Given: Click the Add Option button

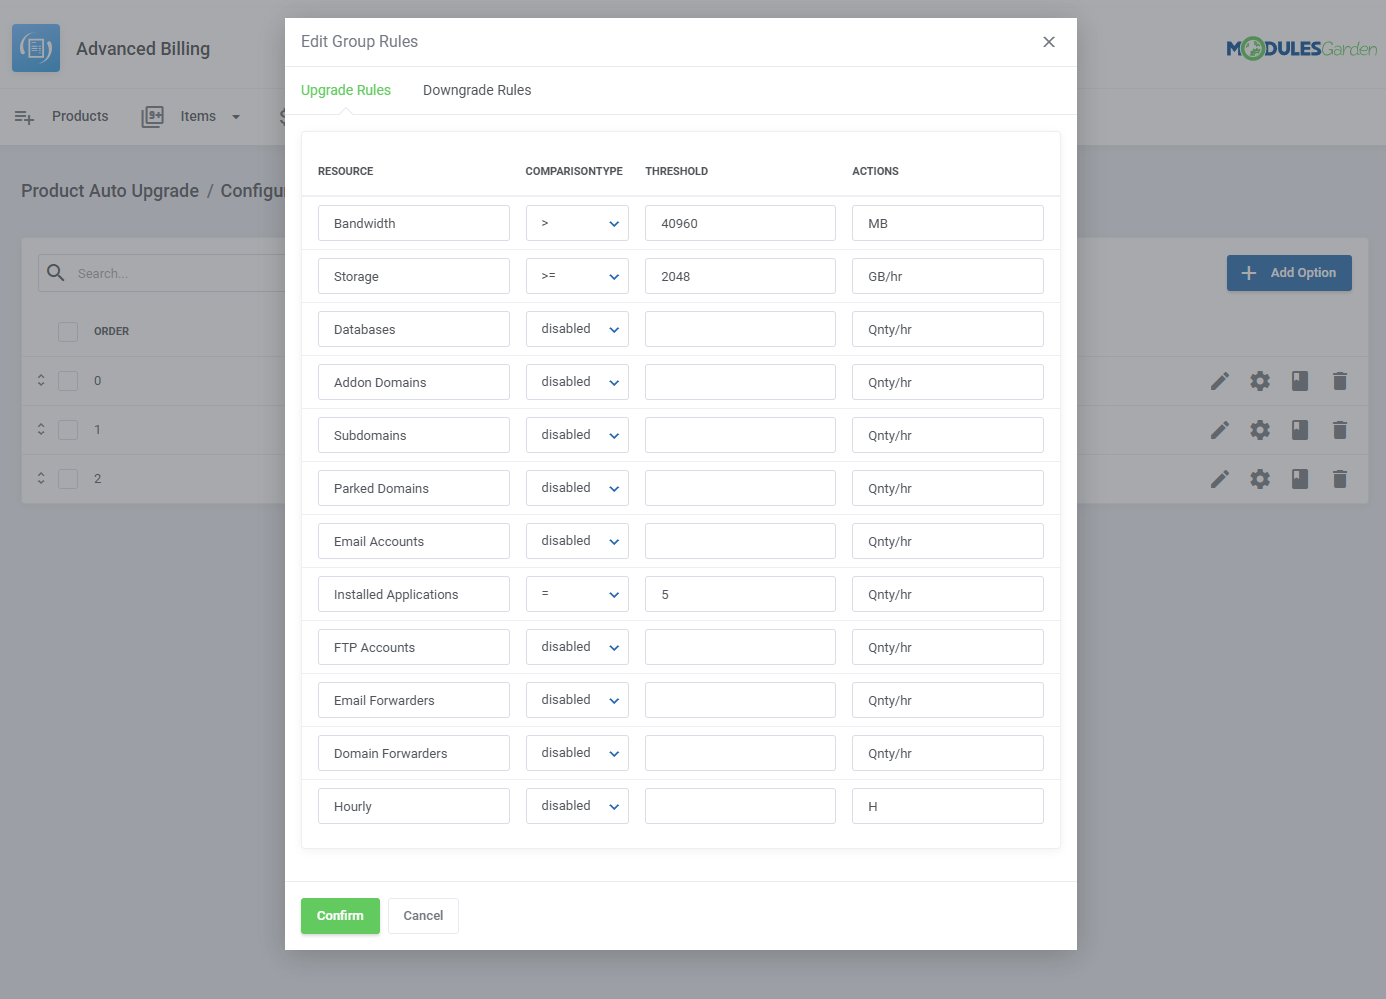Looking at the screenshot, I should point(1289,272).
